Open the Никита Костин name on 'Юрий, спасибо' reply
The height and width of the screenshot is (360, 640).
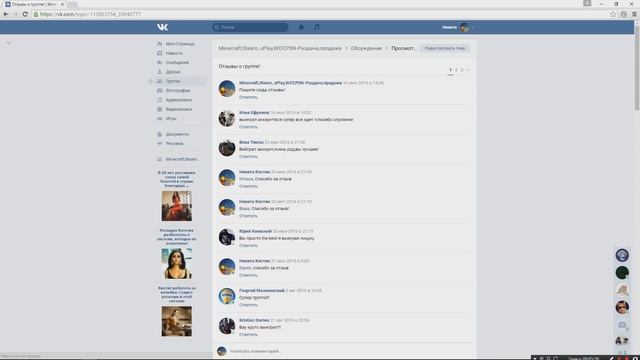(x=254, y=261)
